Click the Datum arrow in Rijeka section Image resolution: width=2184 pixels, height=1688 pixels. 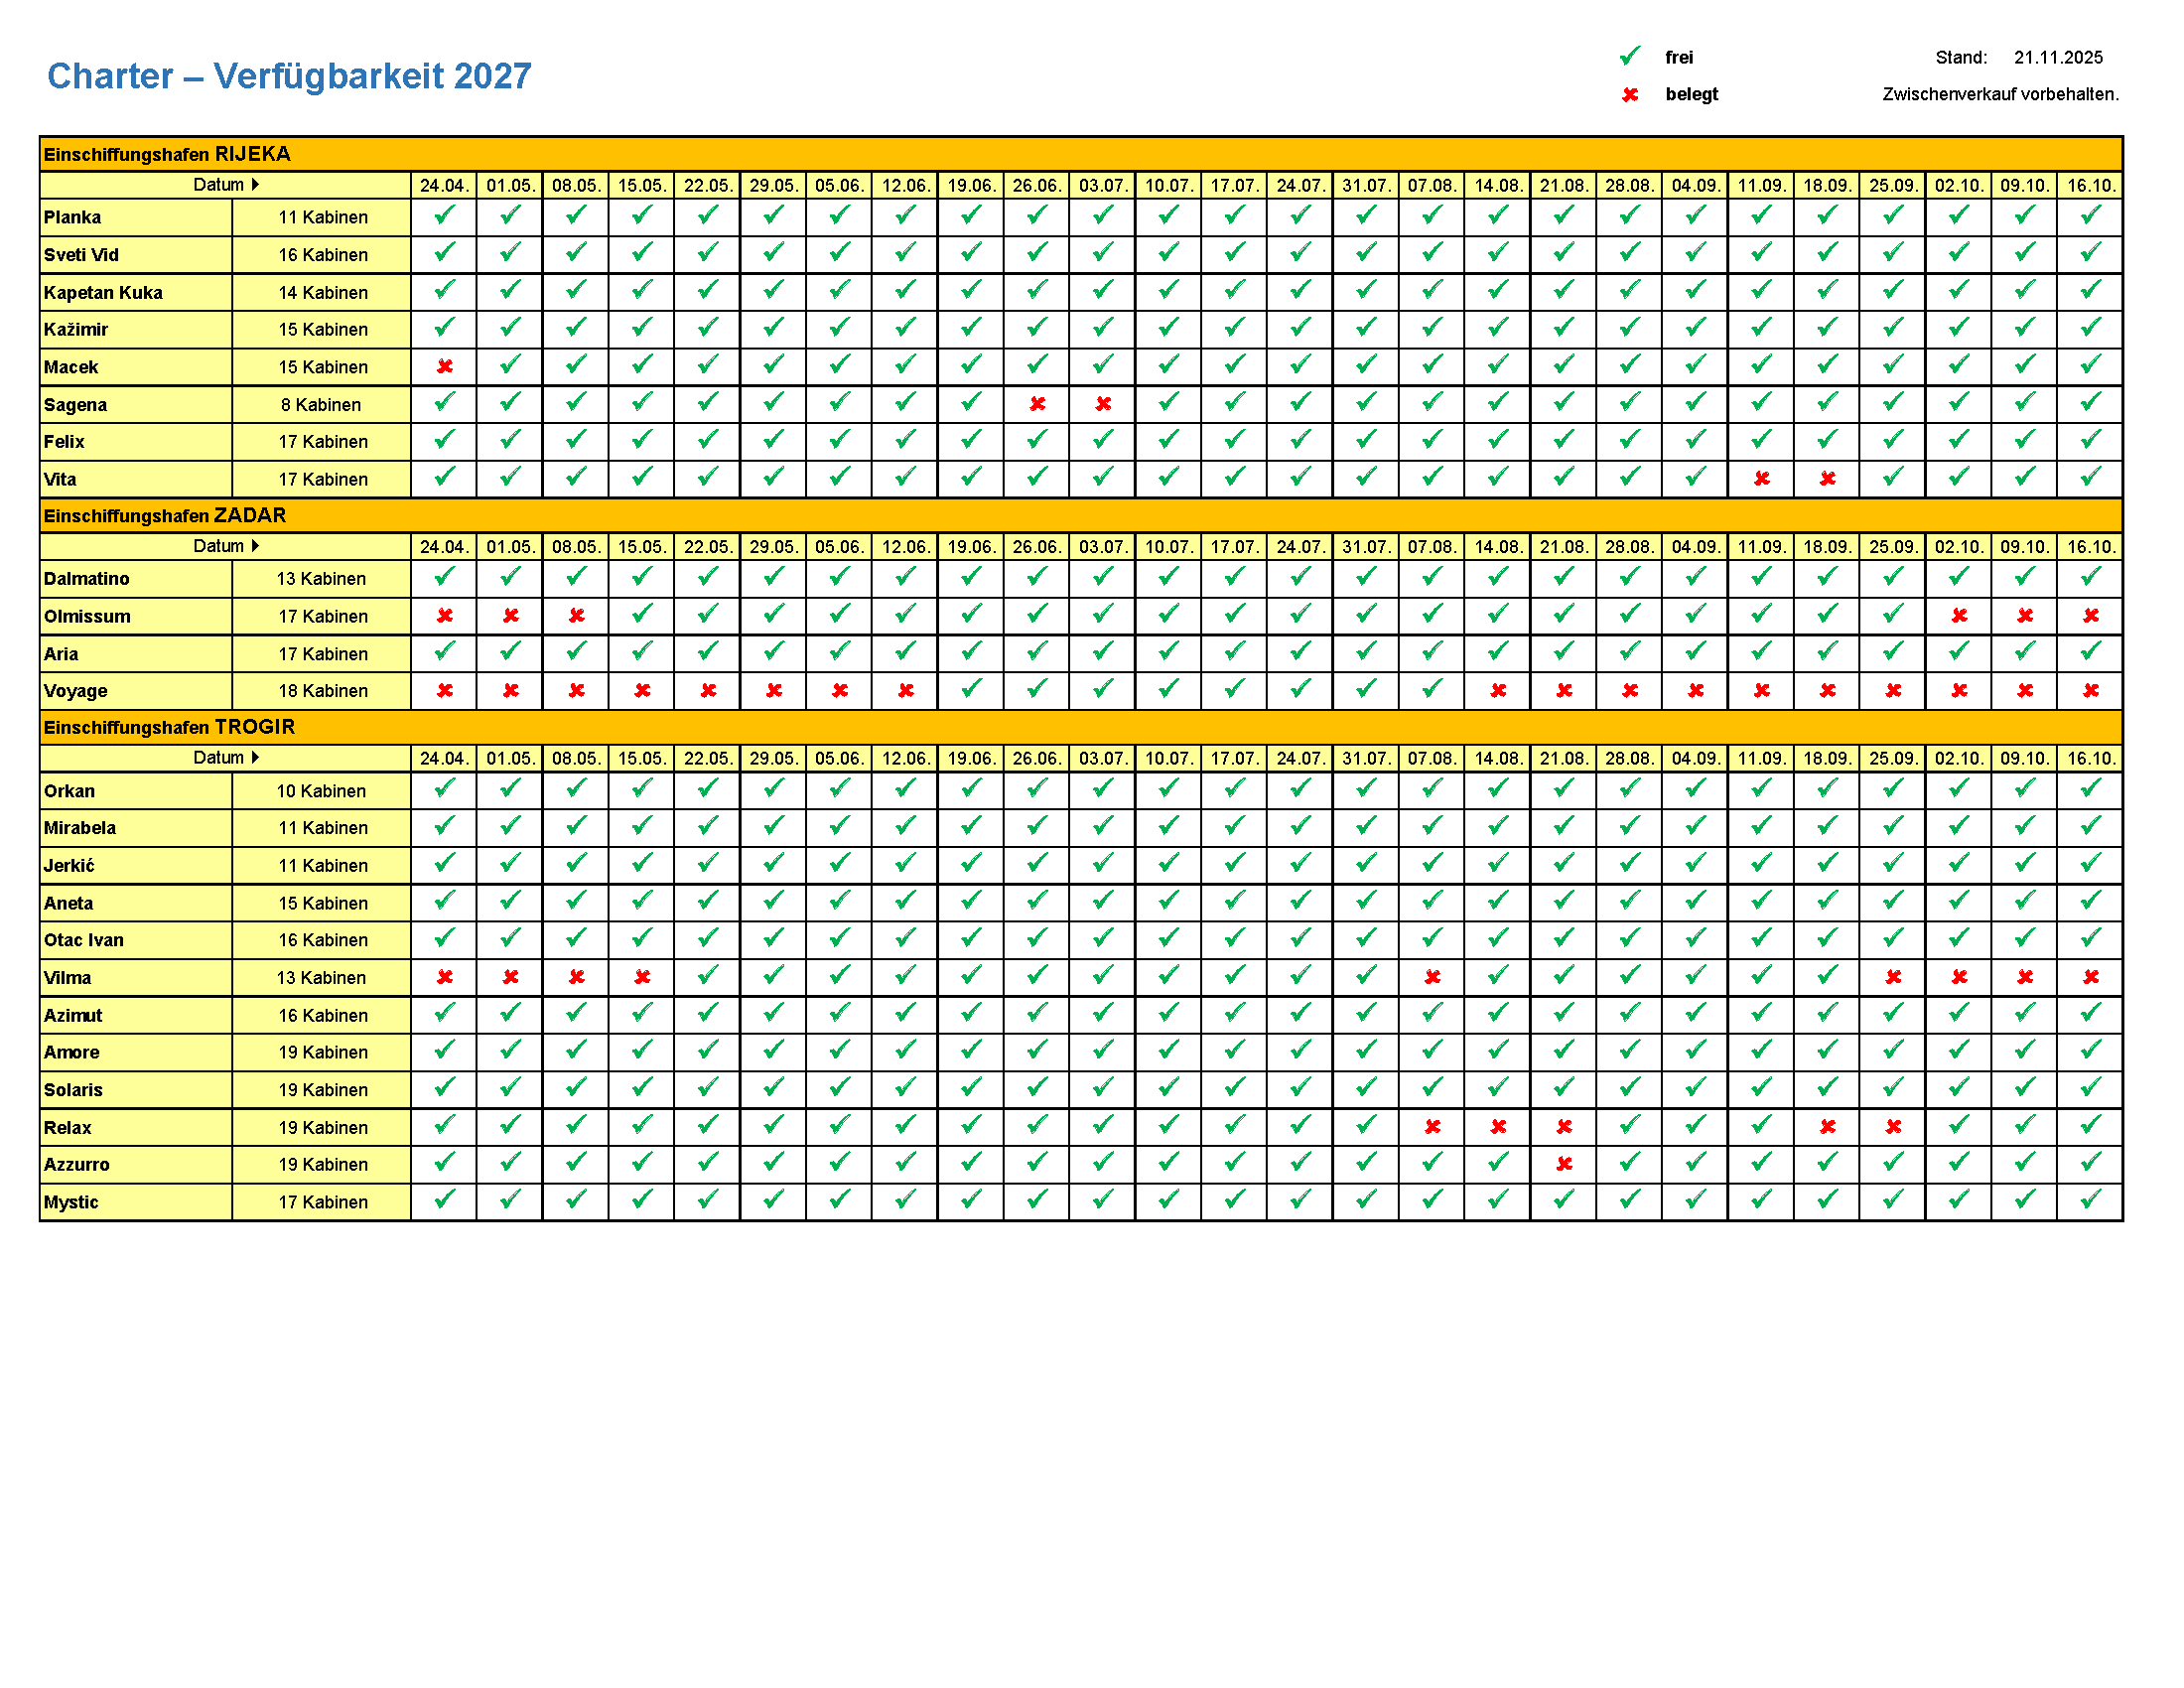pos(255,185)
